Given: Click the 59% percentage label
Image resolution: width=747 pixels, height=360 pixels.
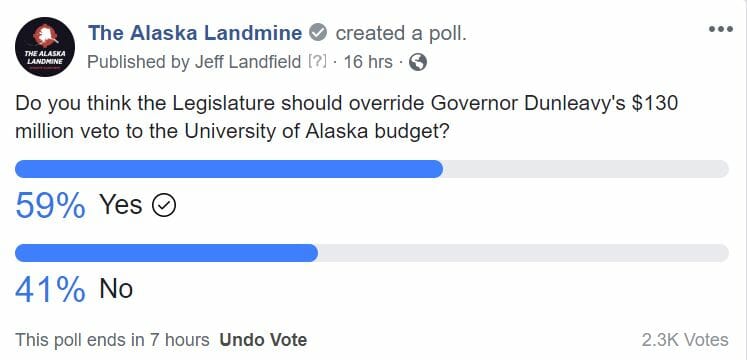Looking at the screenshot, I should 50,206.
